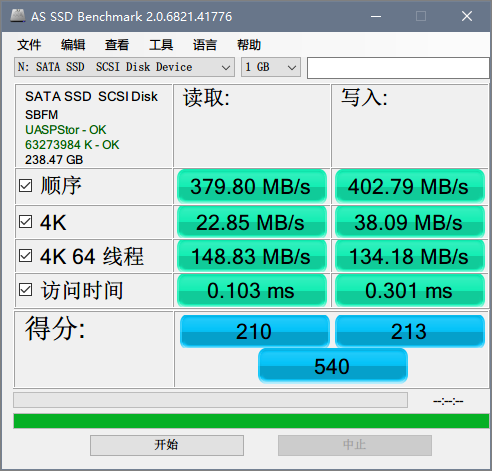
Task: Minimize the AS SSD Benchmark window
Action: (x=376, y=16)
